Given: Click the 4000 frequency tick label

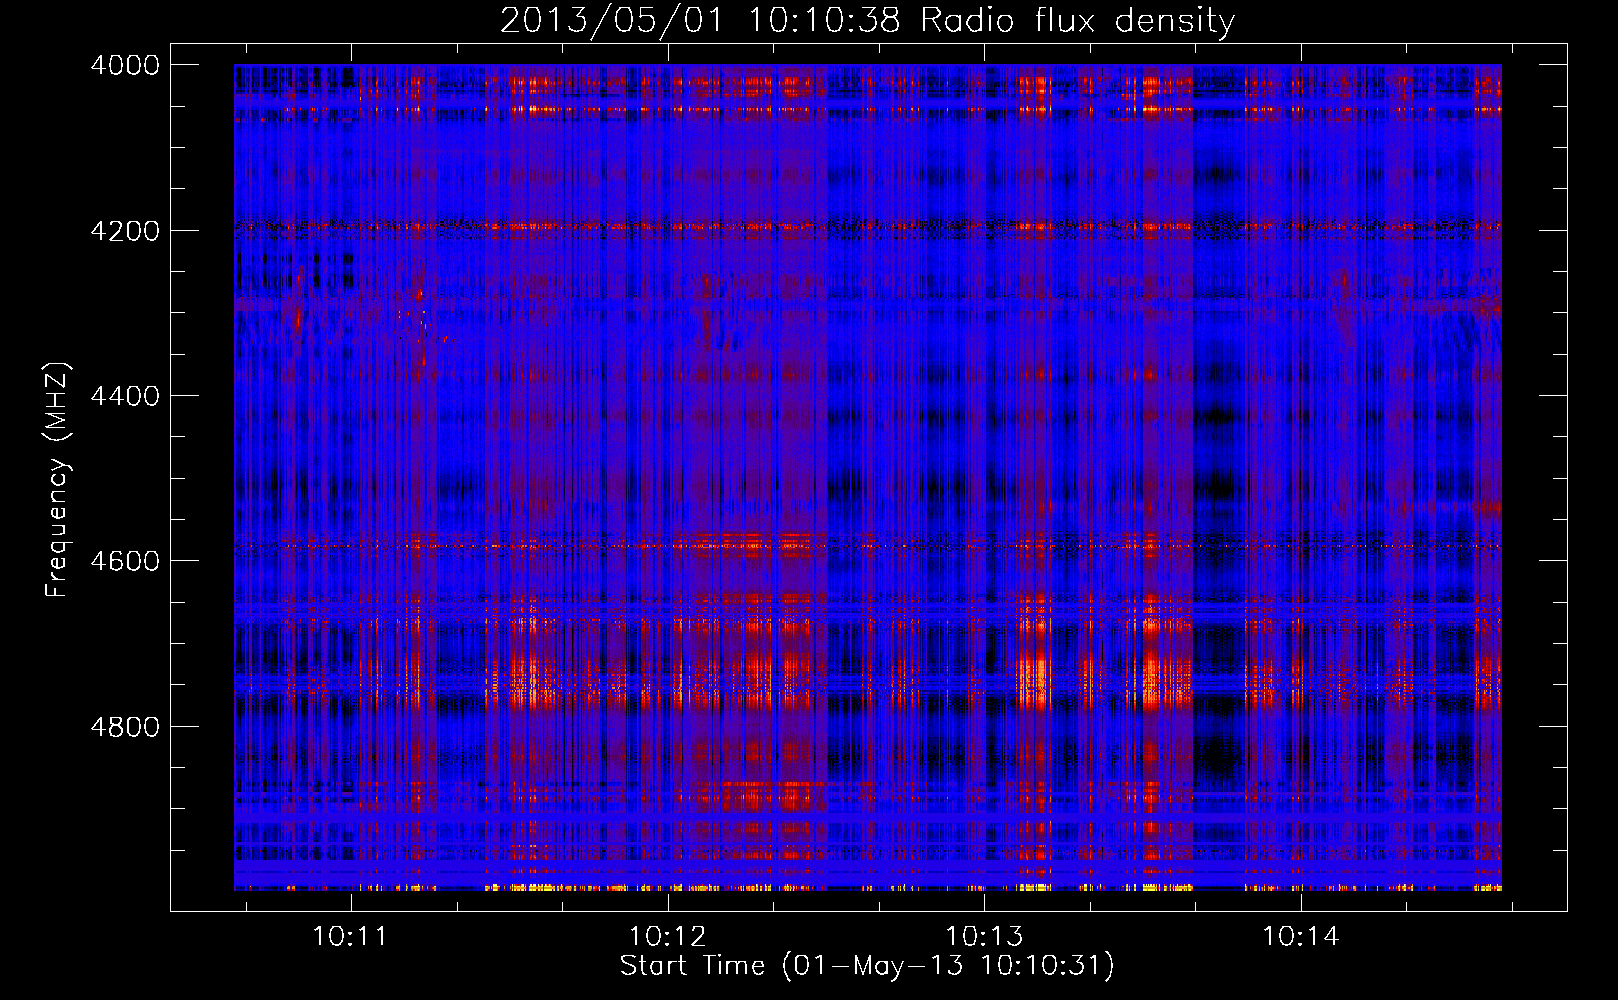Looking at the screenshot, I should (x=125, y=65).
